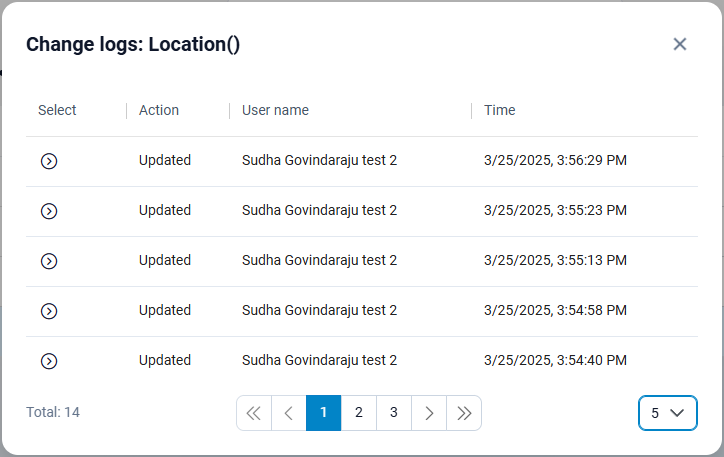Go to the first page of logs
Screen dimensions: 724x457
coord(253,413)
